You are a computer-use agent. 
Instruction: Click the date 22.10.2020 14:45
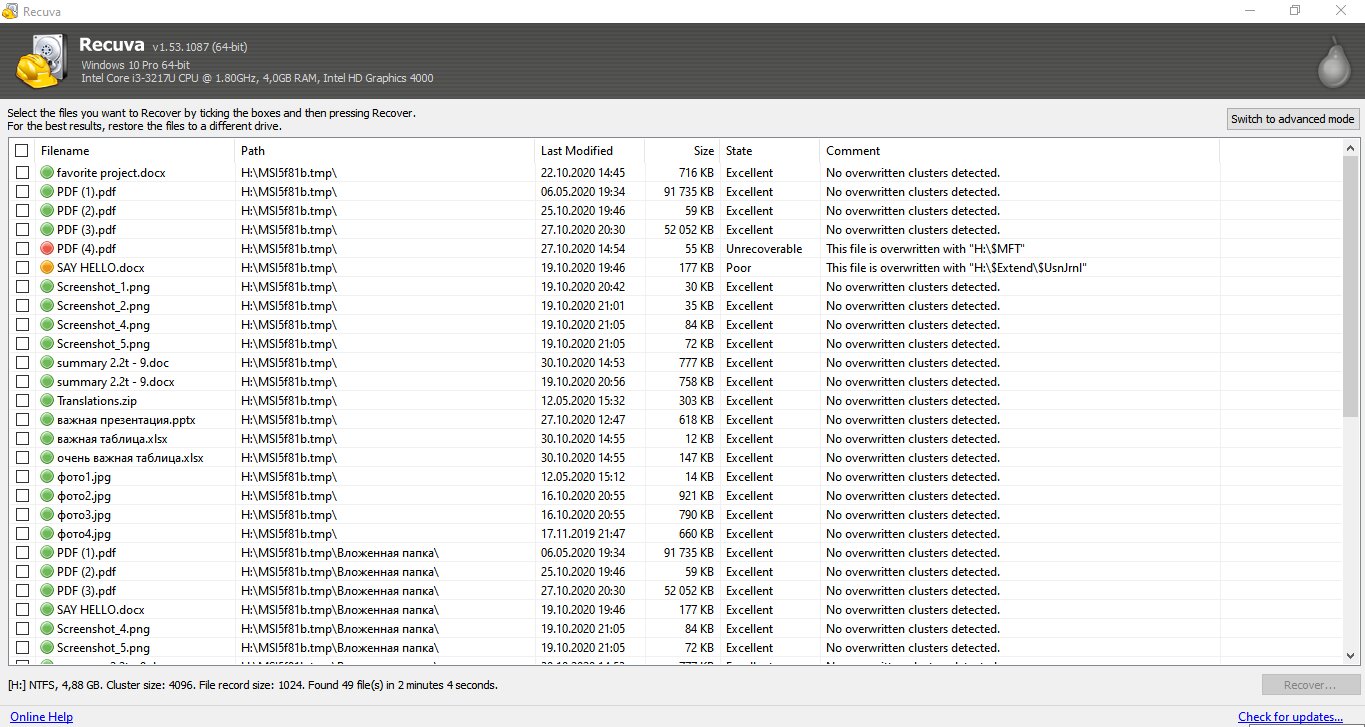[x=583, y=173]
